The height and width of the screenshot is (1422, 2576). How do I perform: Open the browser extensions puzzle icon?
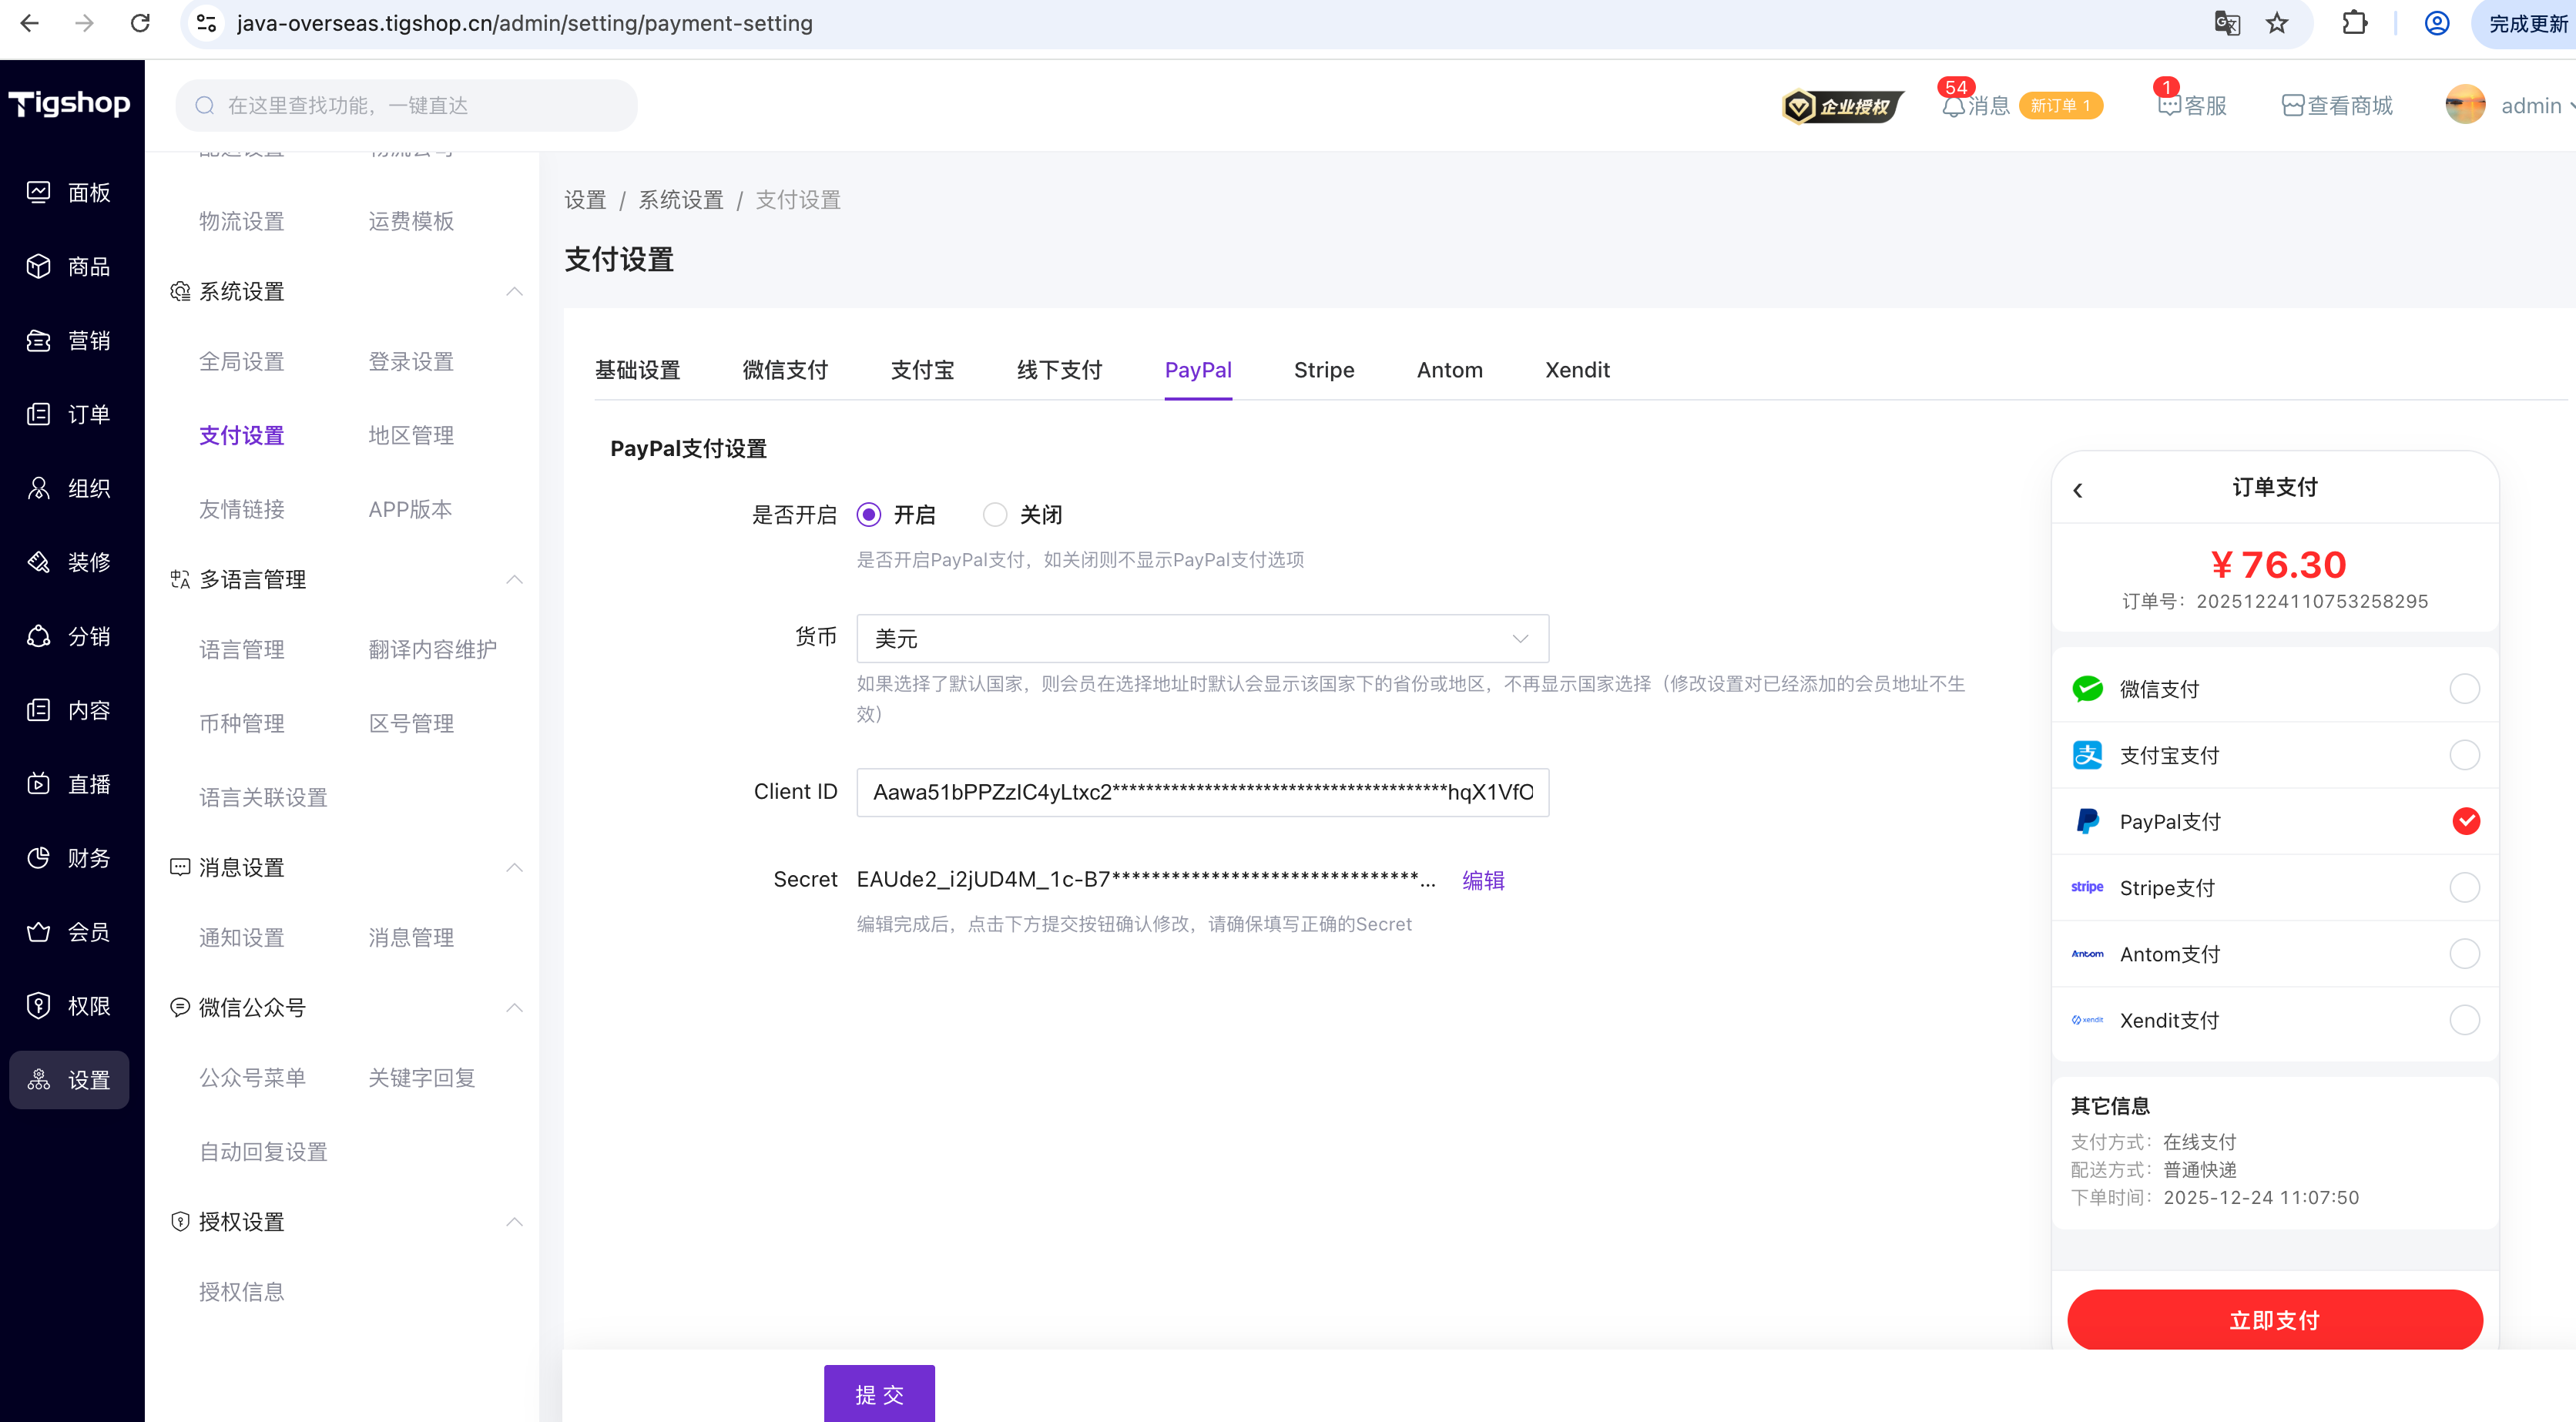click(x=2355, y=23)
